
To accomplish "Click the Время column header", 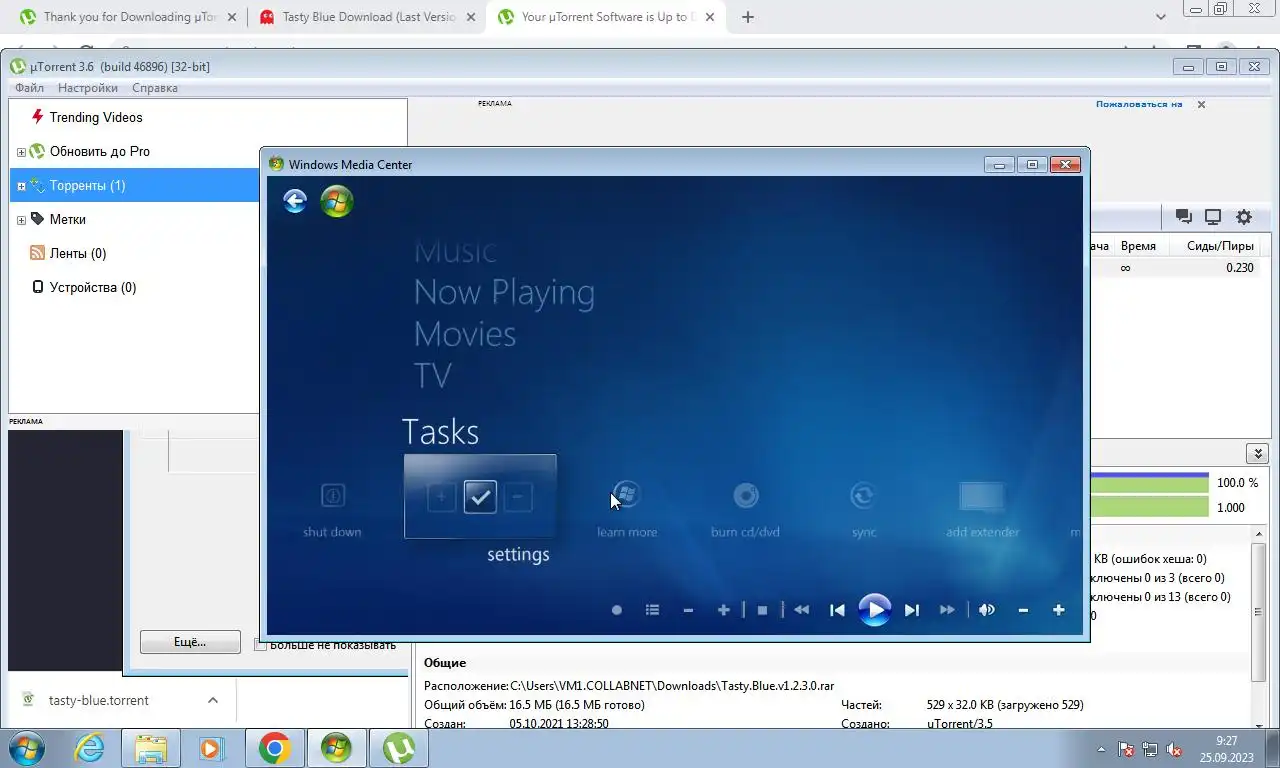I will pos(1138,246).
